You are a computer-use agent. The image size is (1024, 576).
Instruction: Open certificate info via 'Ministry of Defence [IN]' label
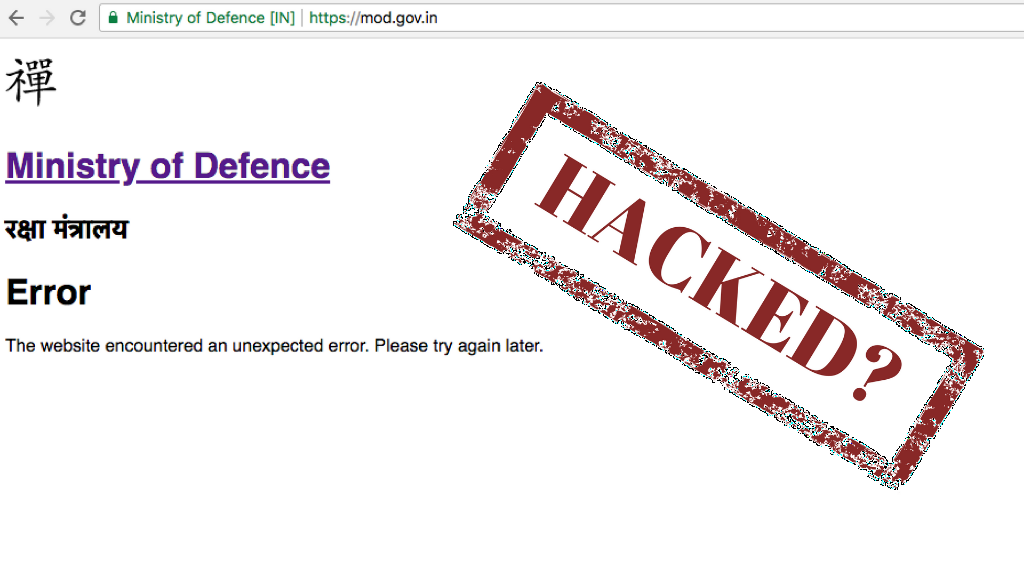point(210,18)
